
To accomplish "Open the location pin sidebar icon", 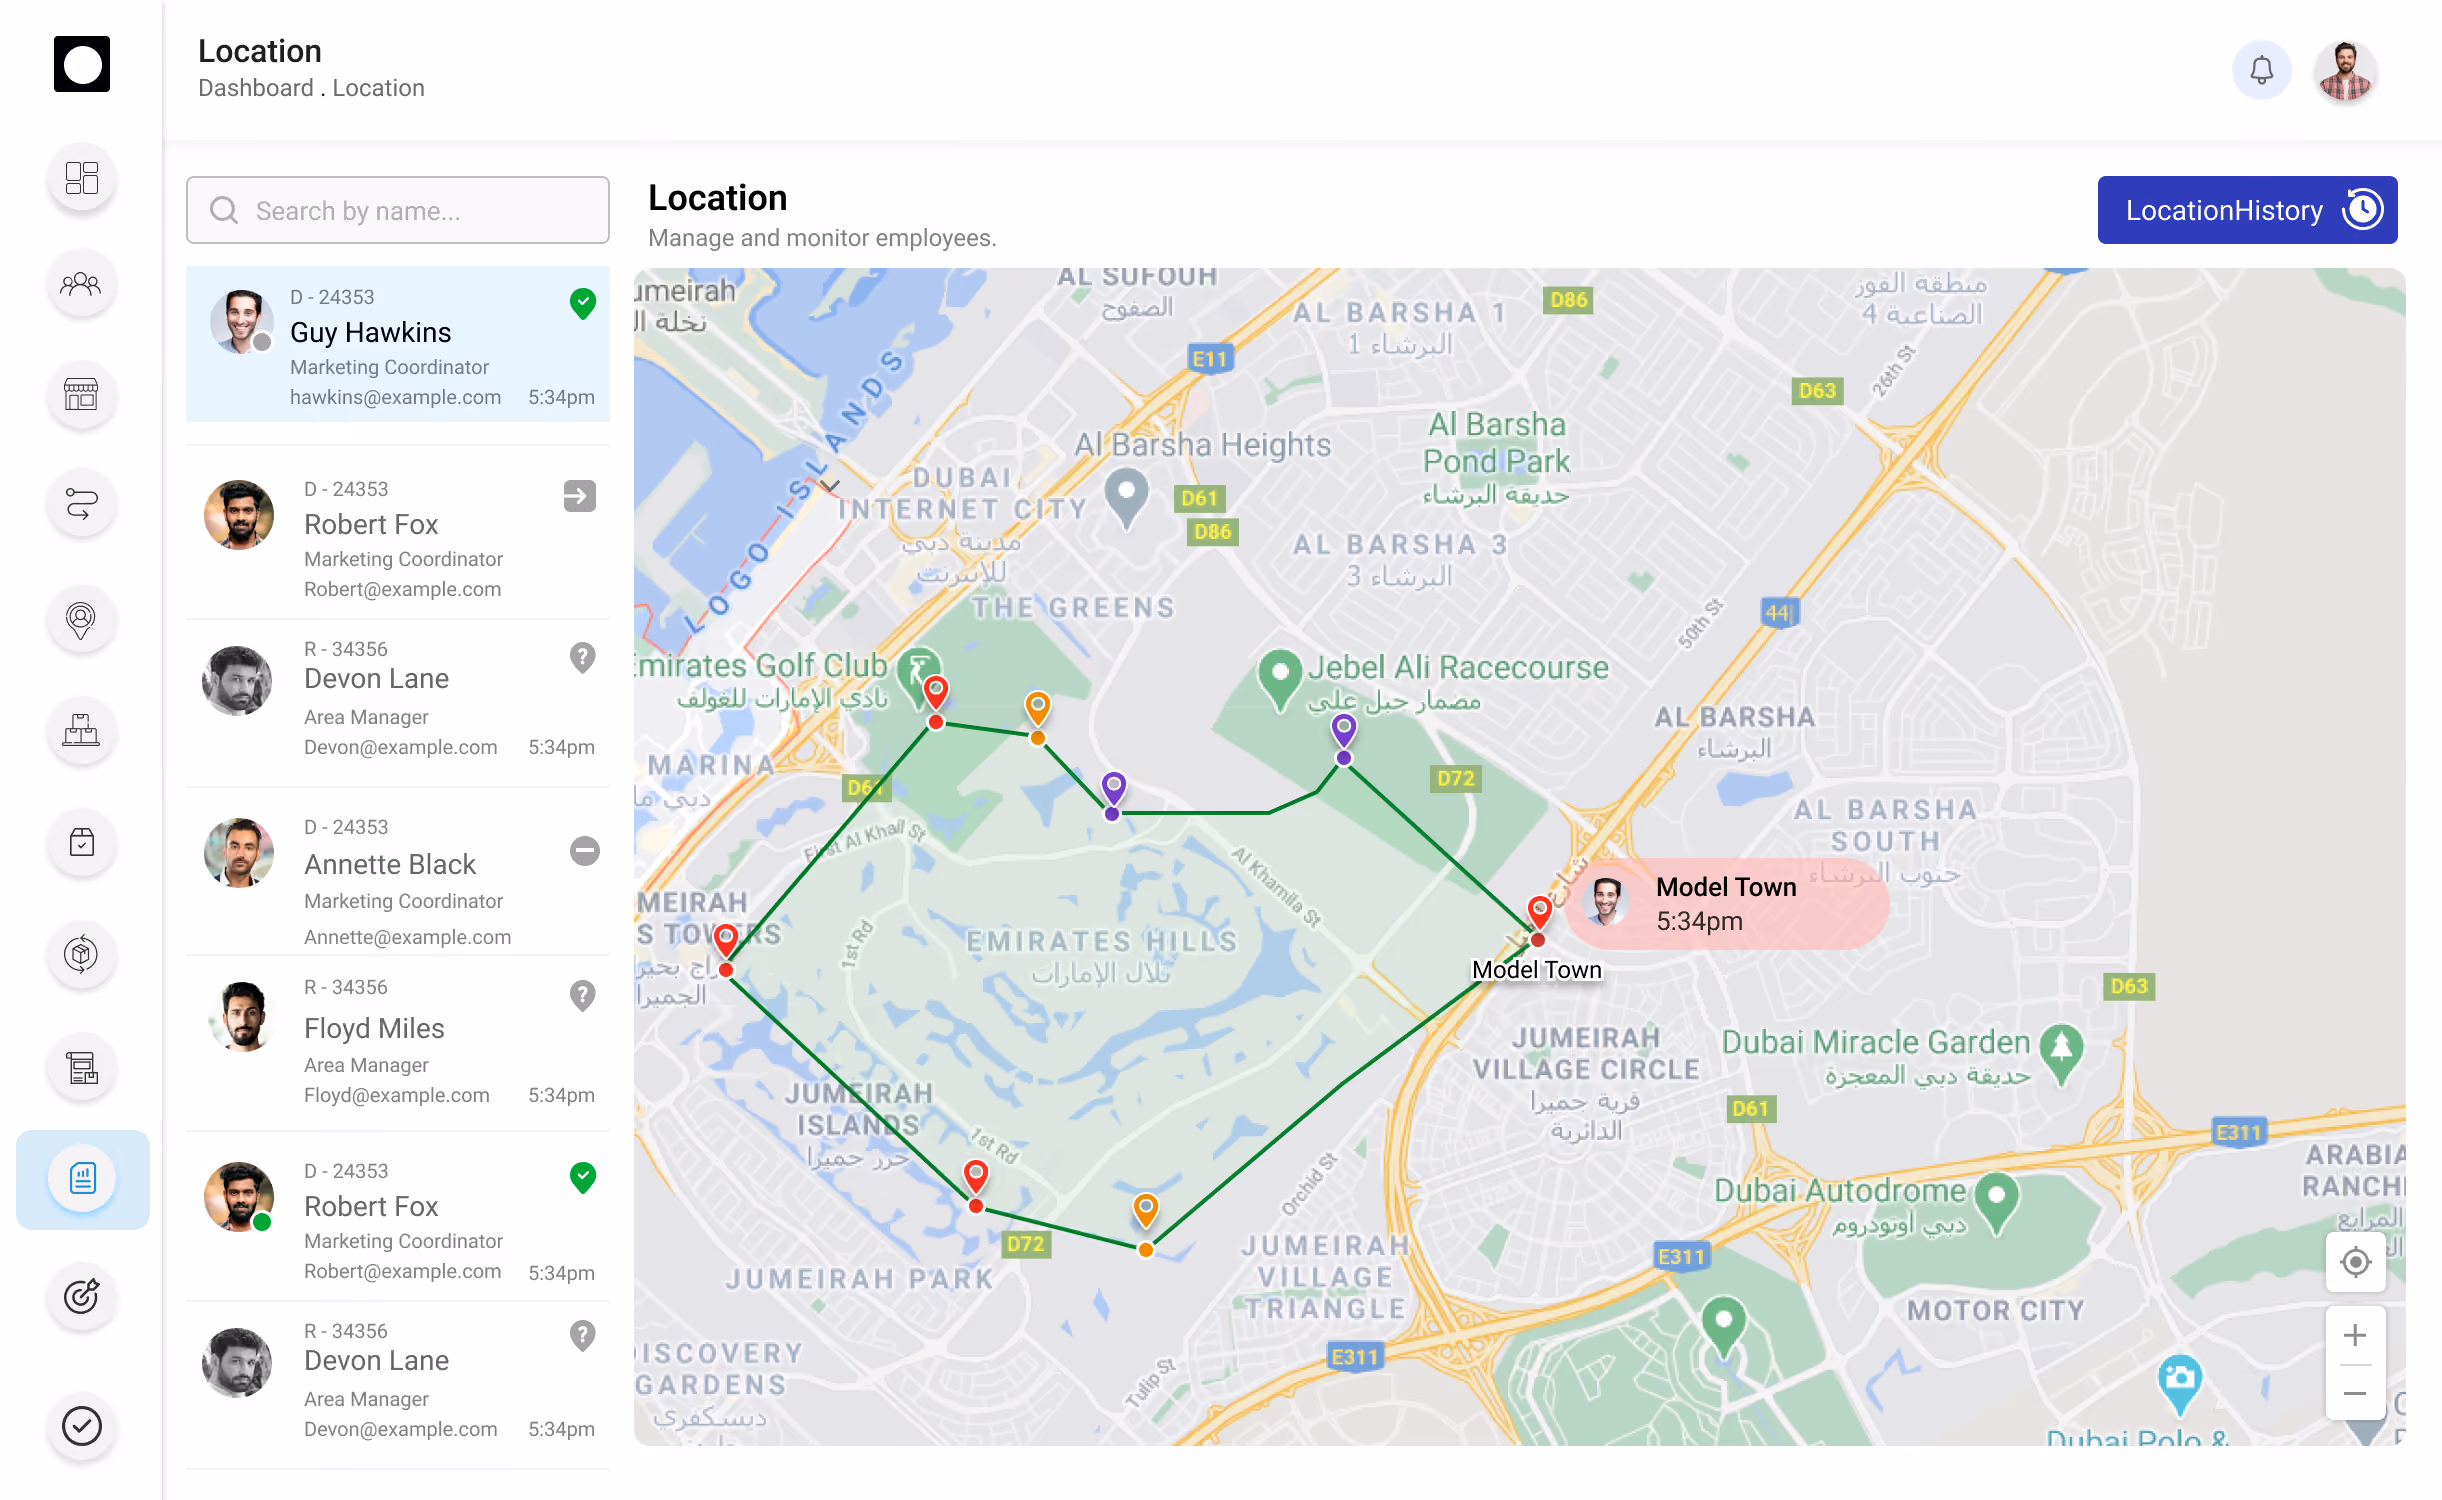I will (x=82, y=619).
